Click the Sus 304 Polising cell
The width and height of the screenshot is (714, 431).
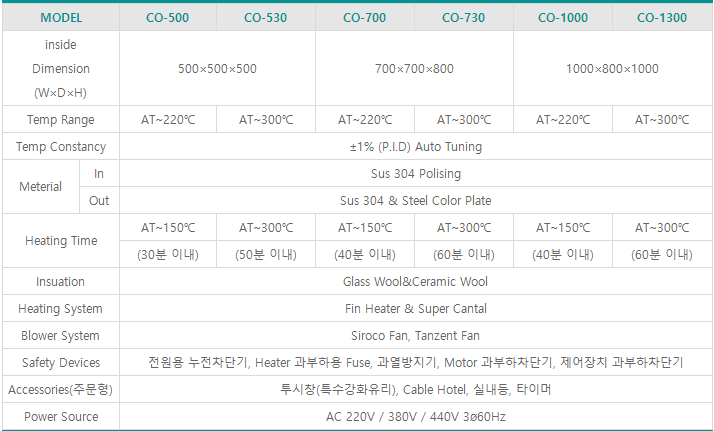[x=415, y=174]
